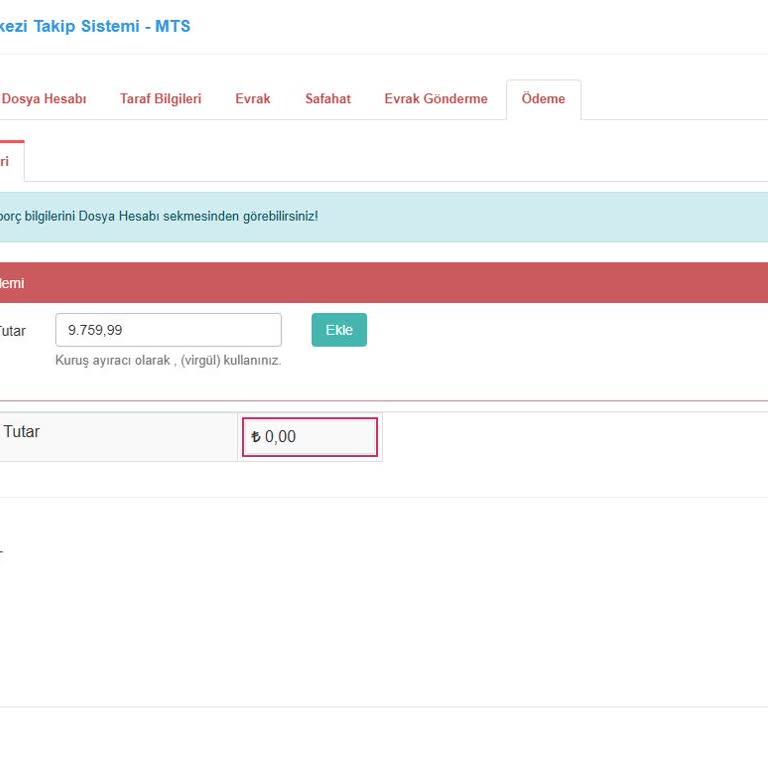
Task: Switch to the Taraf Bilgileri tab
Action: [160, 99]
